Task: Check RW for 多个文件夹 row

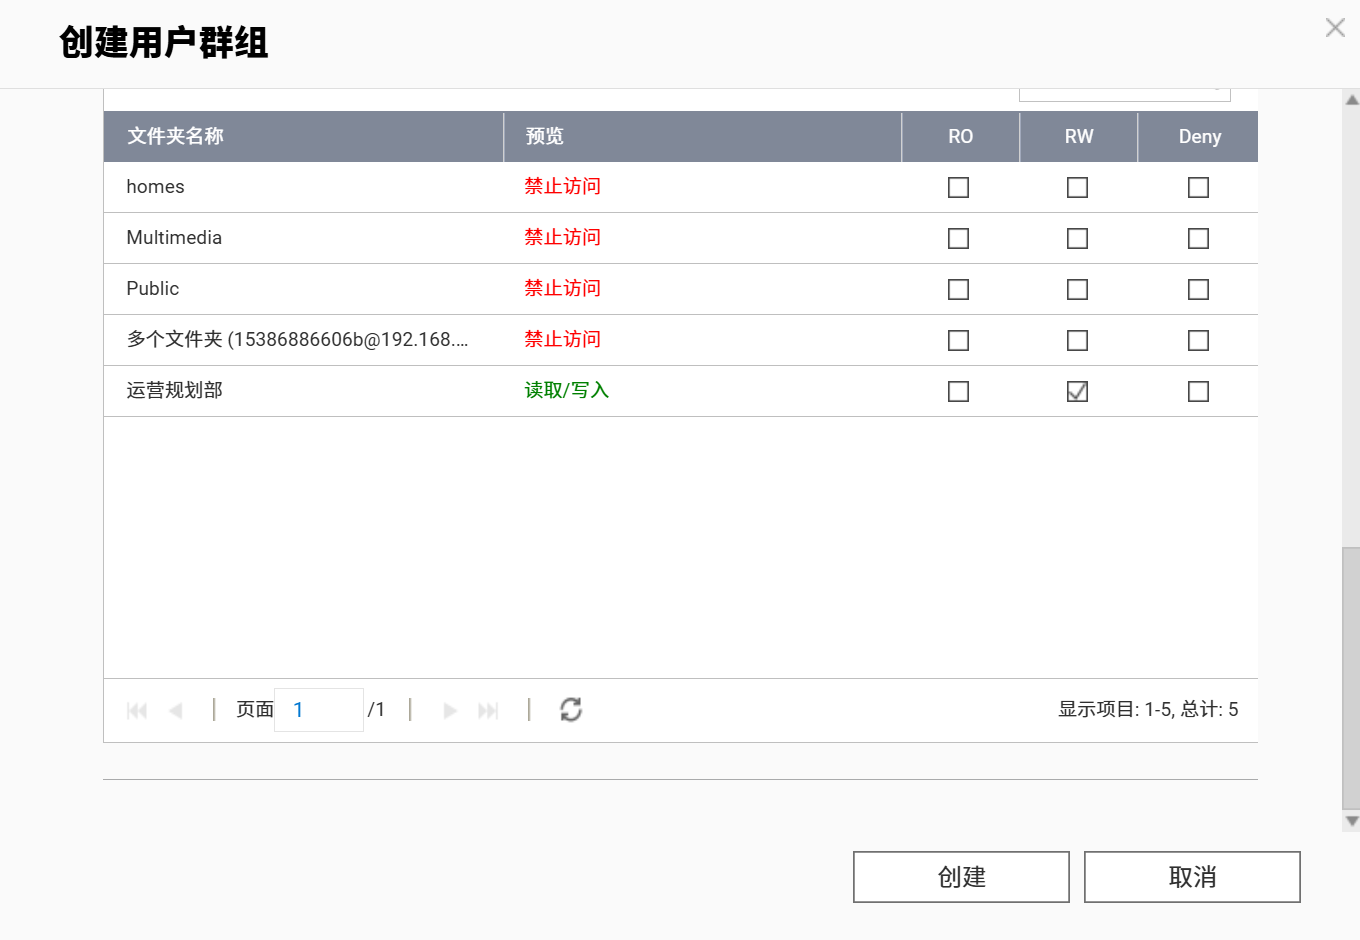Action: coord(1077,340)
